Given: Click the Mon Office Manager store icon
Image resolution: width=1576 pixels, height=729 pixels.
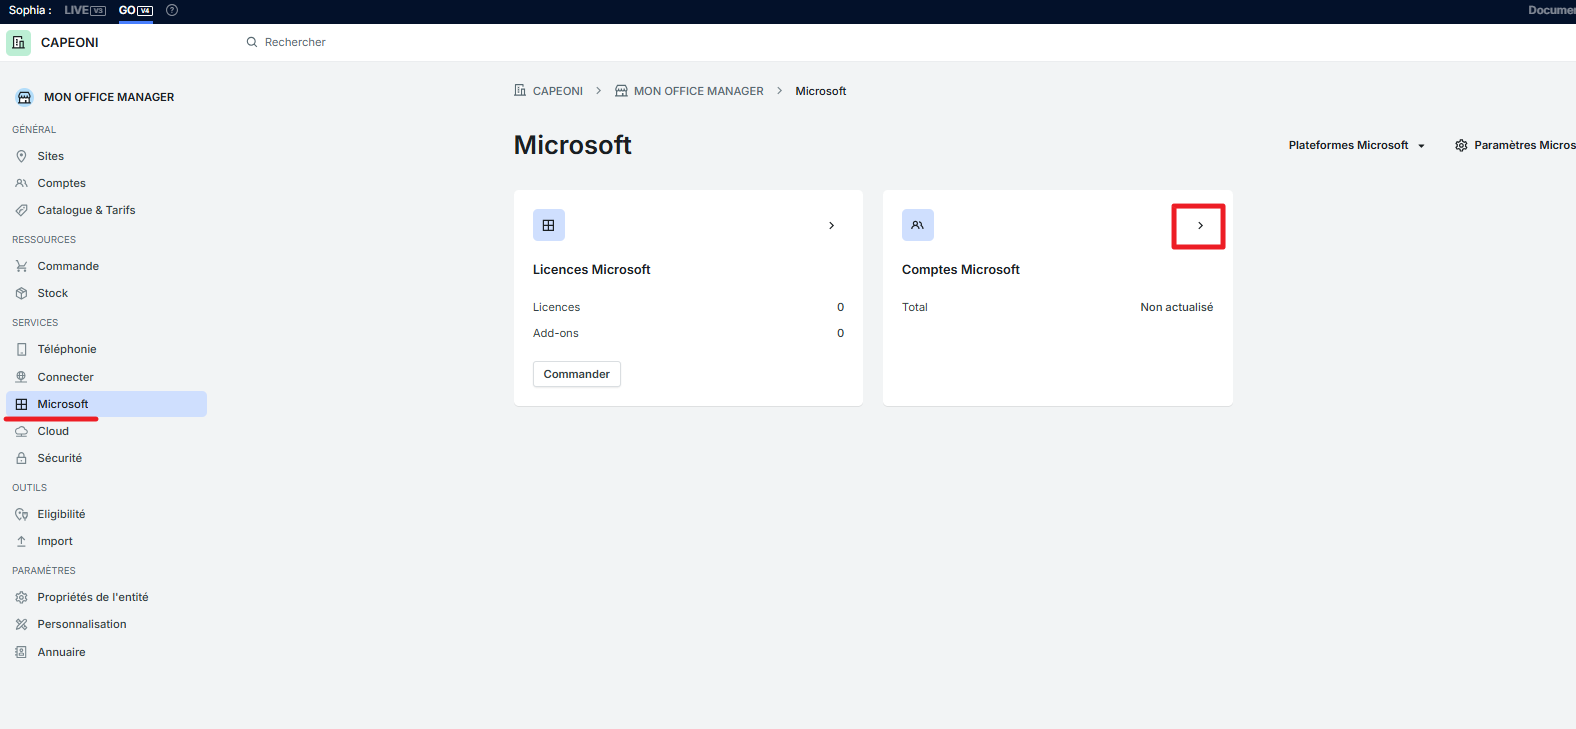Looking at the screenshot, I should (25, 97).
